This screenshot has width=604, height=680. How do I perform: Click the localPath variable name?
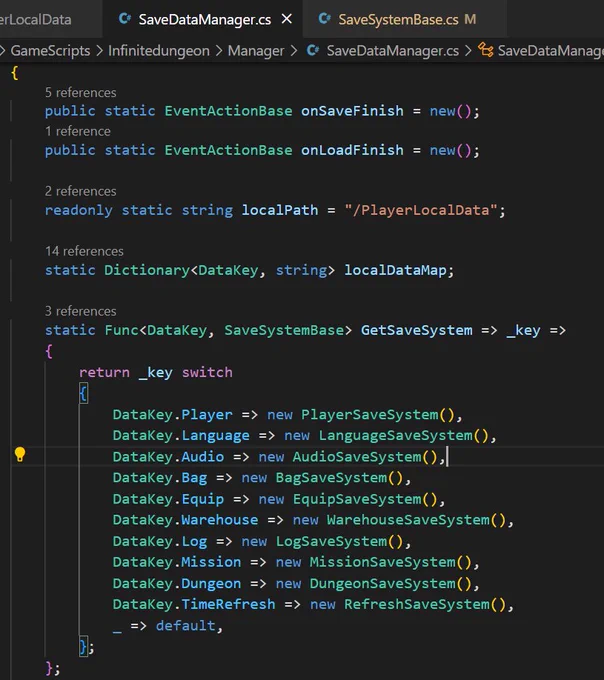280,210
